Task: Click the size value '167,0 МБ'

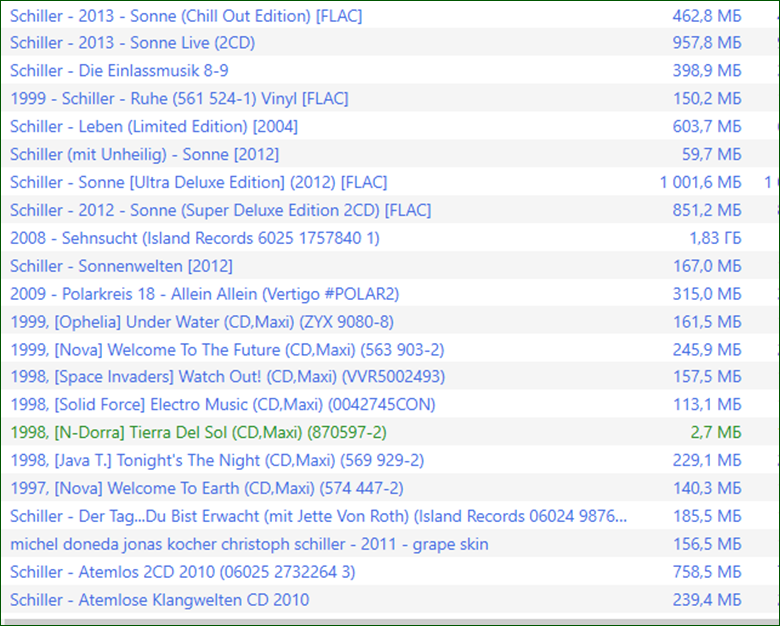Action: 707,266
